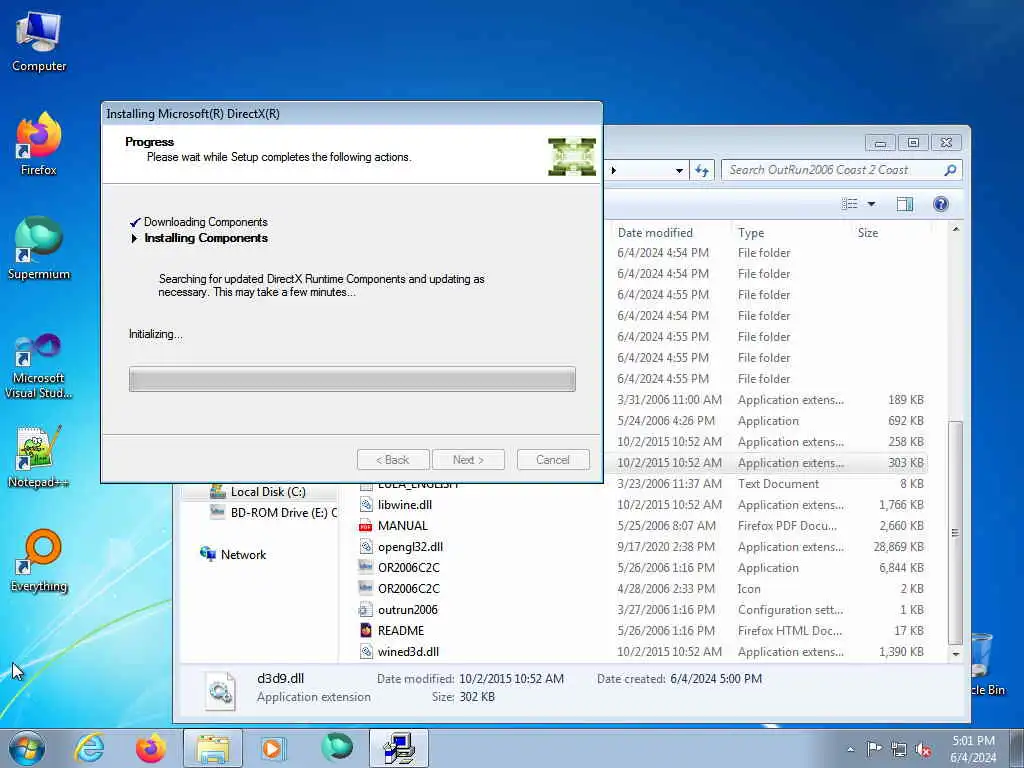
Task: Select Network in the navigation pane
Action: (233, 554)
